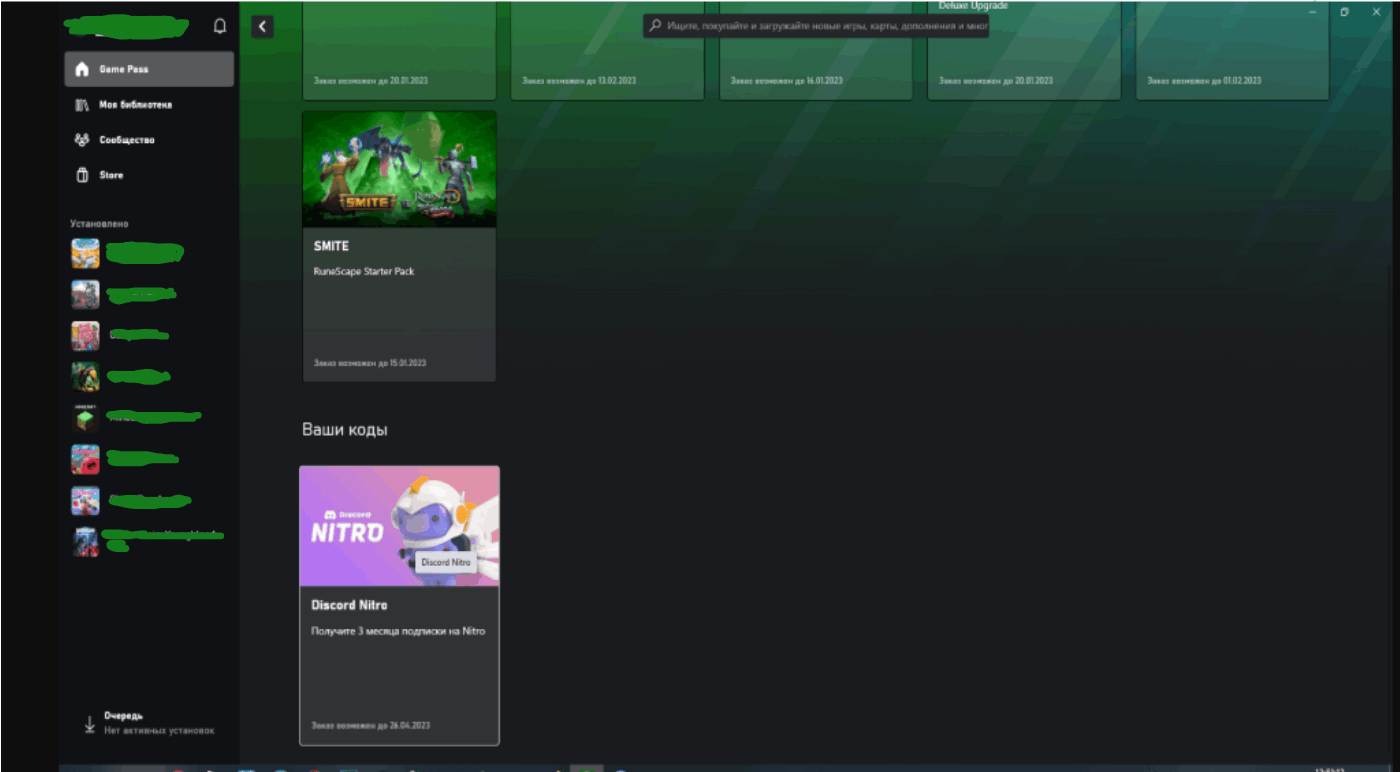This screenshot has height=772, width=1400.
Task: Click the date text 26.04.2023 on the Nitro card
Action: pos(410,725)
